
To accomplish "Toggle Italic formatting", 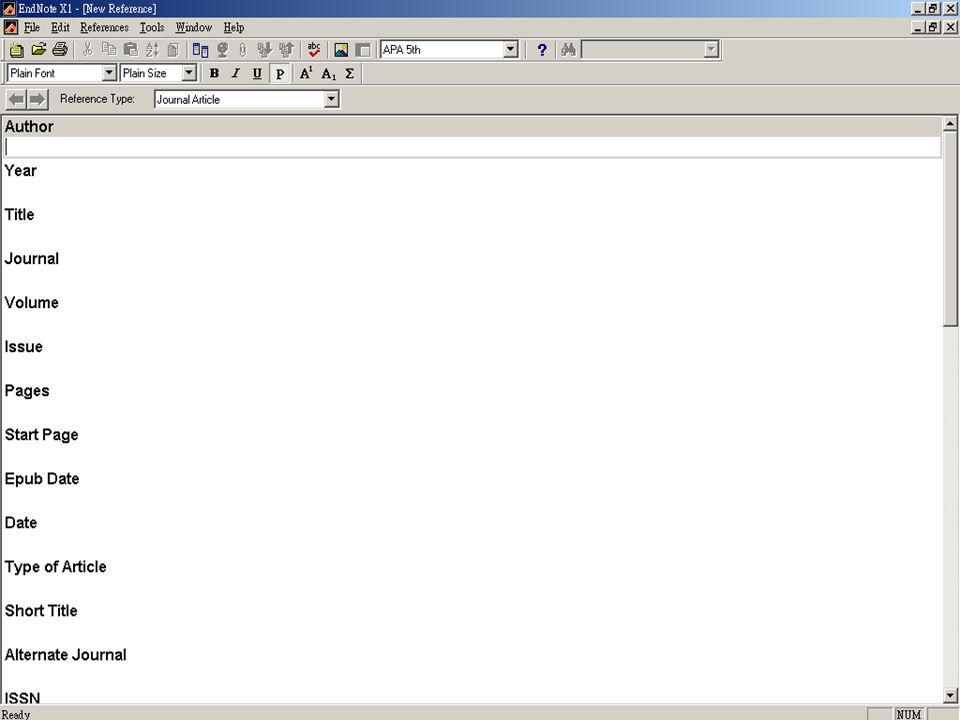I will point(236,73).
